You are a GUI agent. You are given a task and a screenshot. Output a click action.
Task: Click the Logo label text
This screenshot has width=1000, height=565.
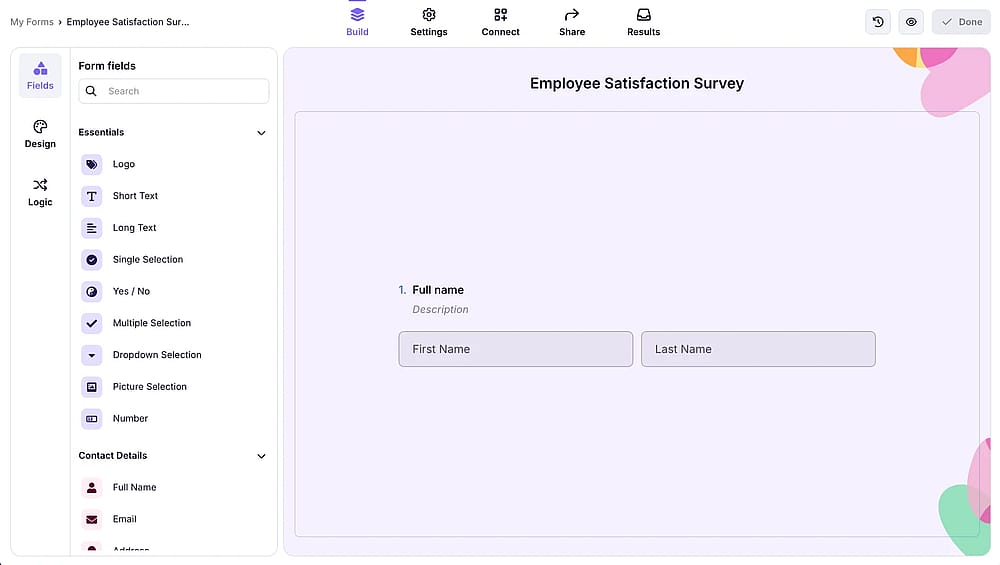(x=124, y=164)
